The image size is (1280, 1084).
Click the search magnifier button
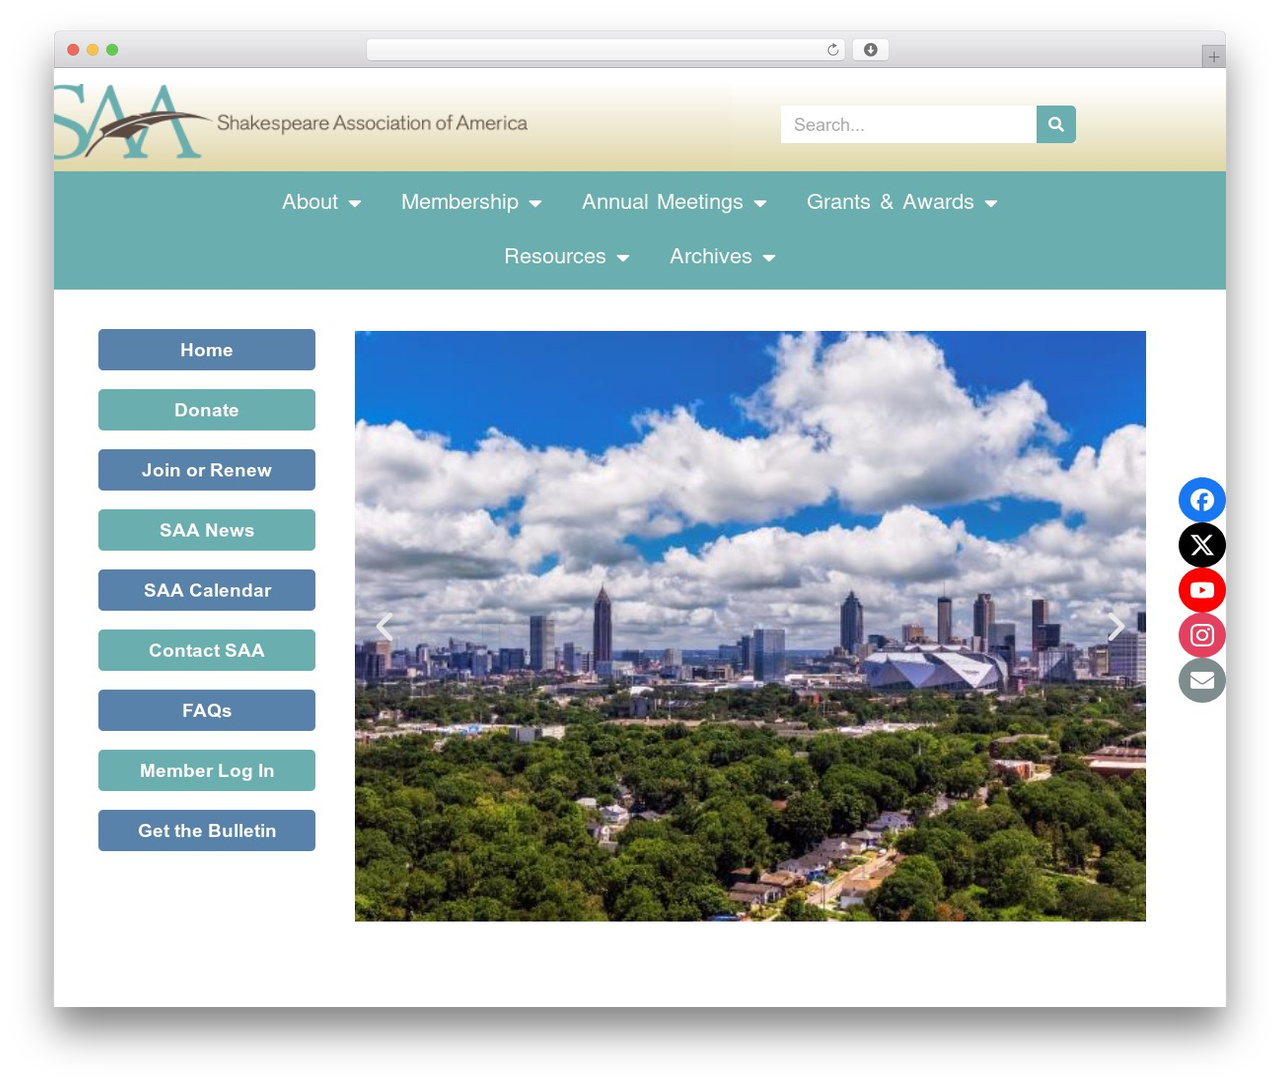[x=1056, y=124]
